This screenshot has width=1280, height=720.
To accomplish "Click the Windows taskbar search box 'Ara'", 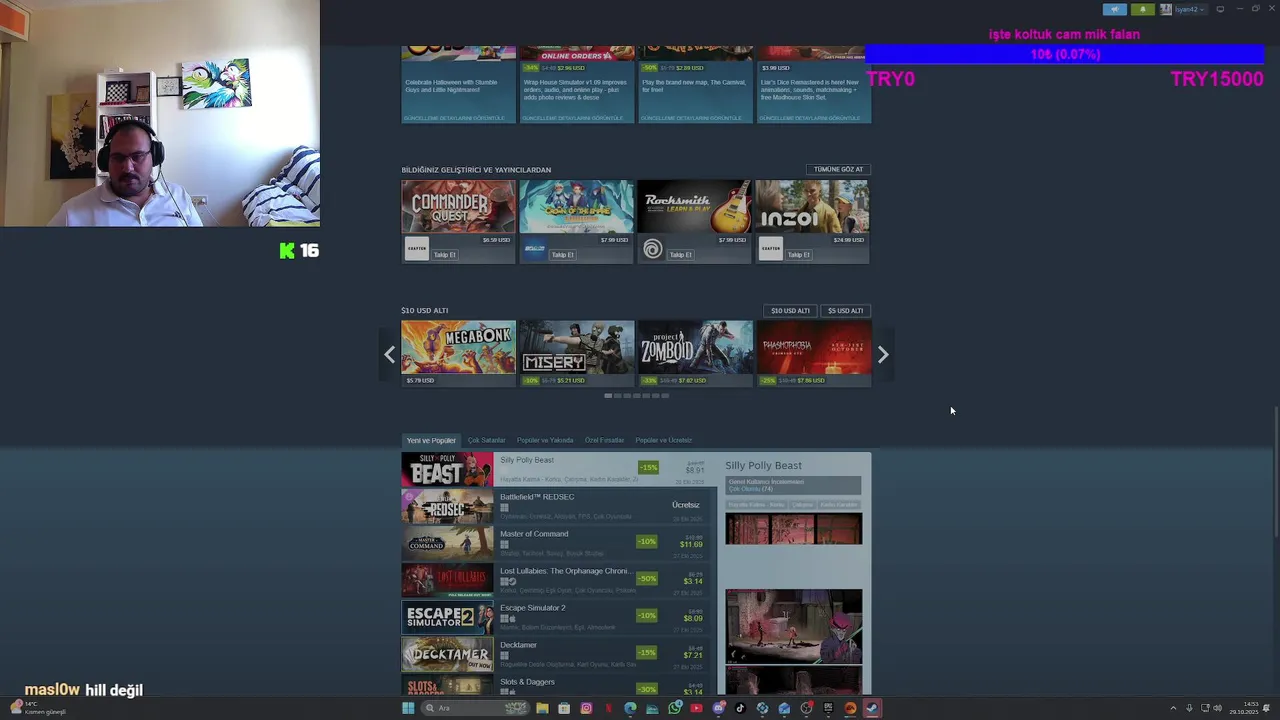I will point(475,708).
